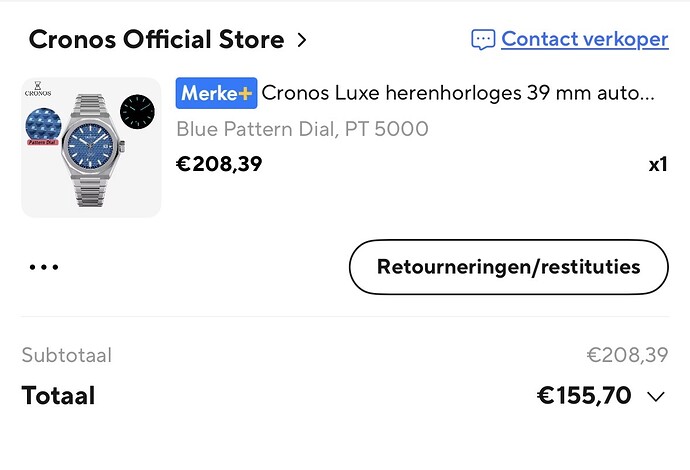Viewport: 690px width, 470px height.
Task: Open the Cronos Luxe herenhorloges product title
Action: [458, 94]
